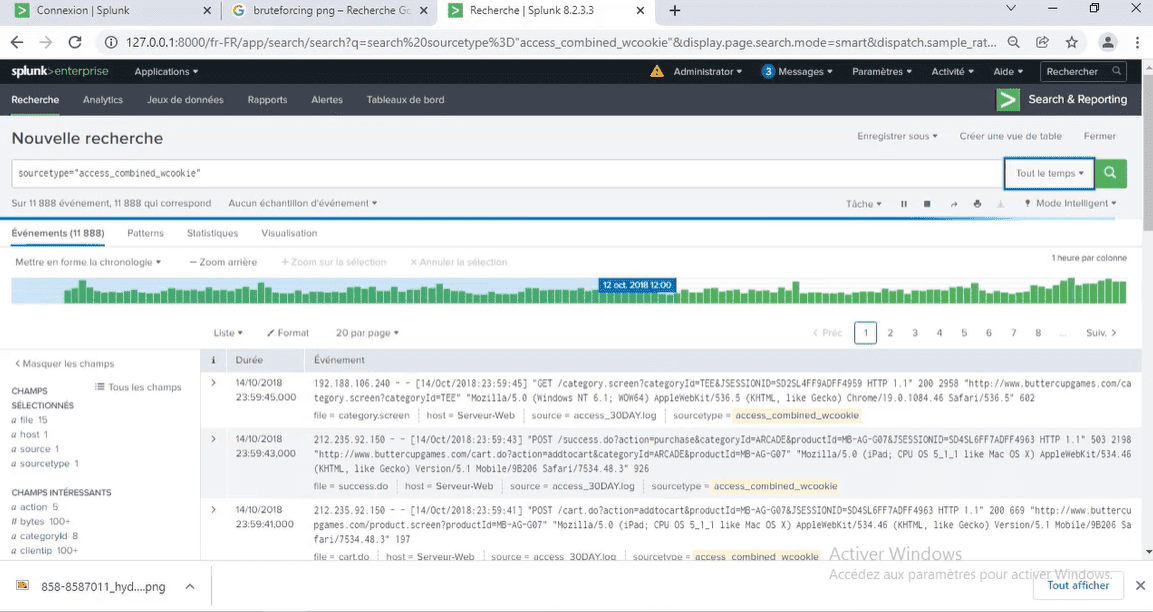This screenshot has height=612, width=1153.
Task: Click Zoom arrière on timeline
Action: pos(224,262)
